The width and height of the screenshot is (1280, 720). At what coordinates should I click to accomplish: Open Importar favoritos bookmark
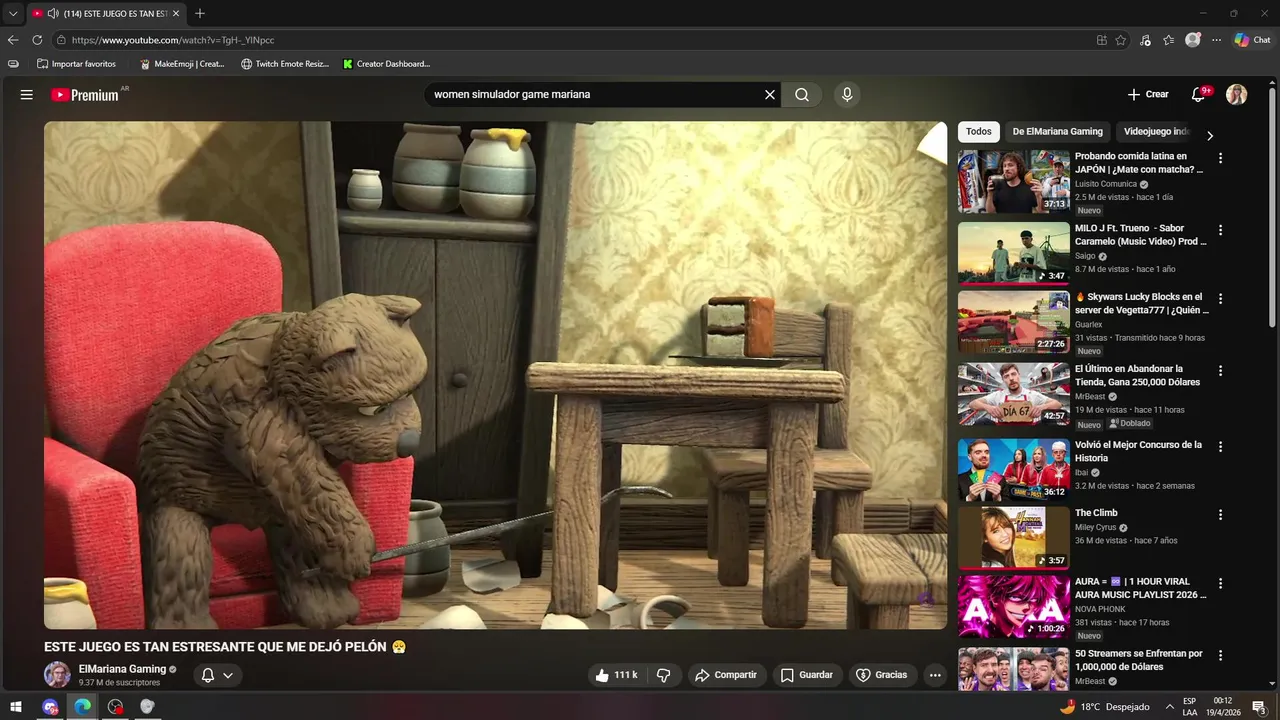76,64
